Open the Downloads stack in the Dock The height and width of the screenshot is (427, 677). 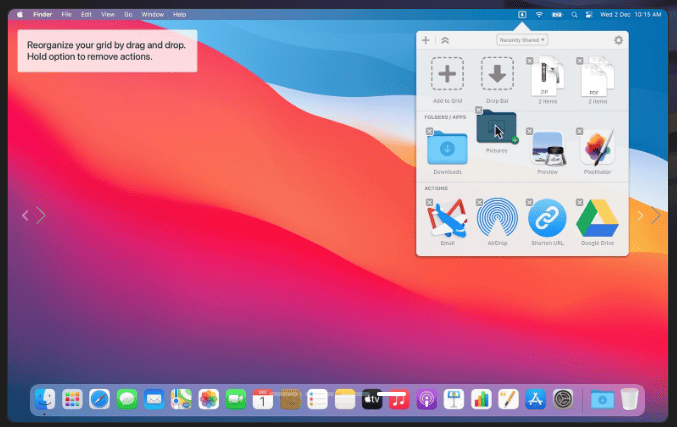(602, 399)
